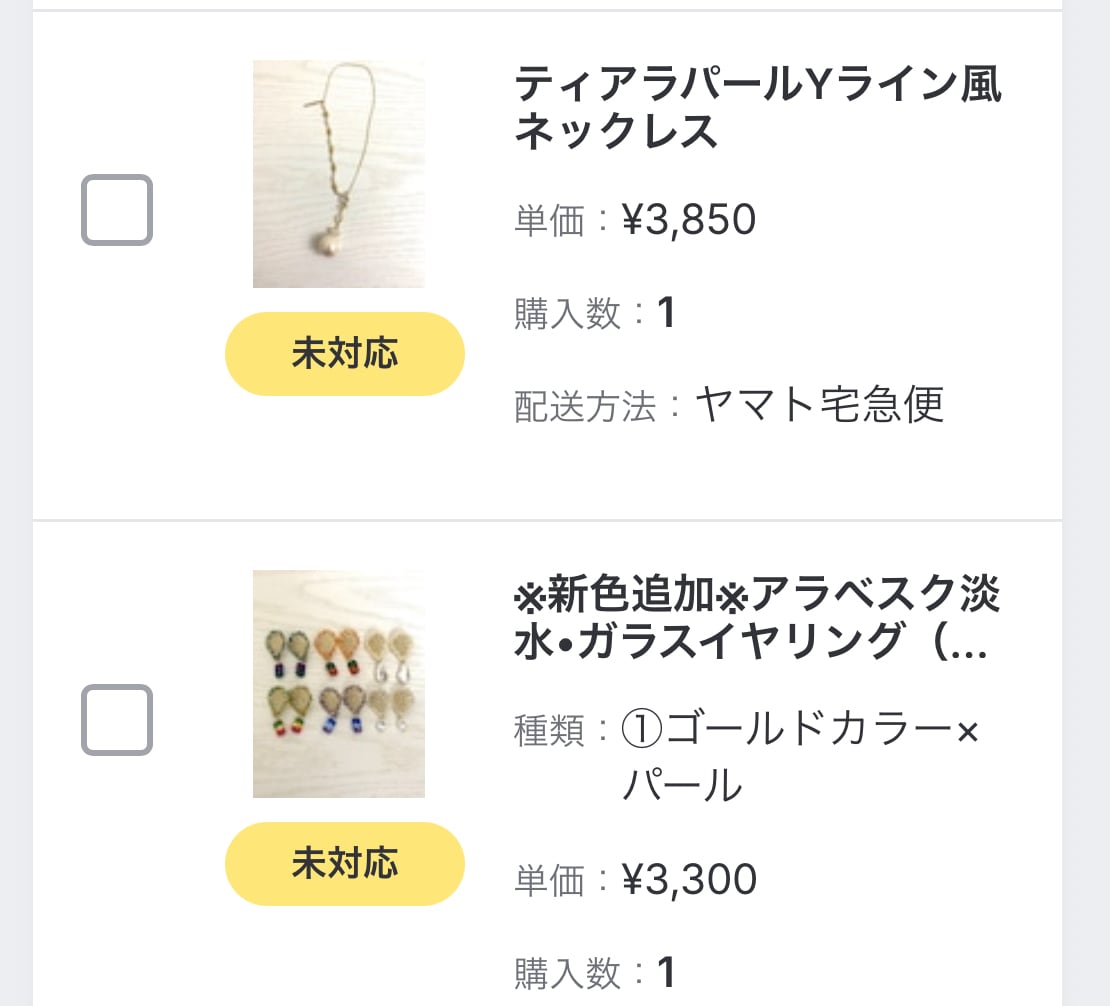
Task: Select the ¥3,850 unit price
Action: (689, 220)
